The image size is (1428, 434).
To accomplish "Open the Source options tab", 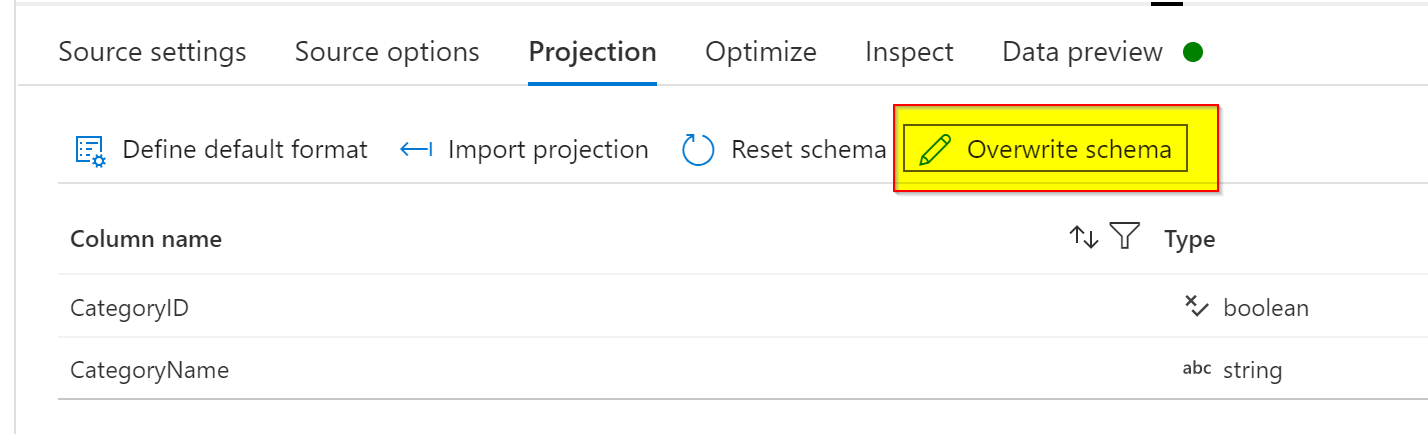I will pyautogui.click(x=387, y=52).
